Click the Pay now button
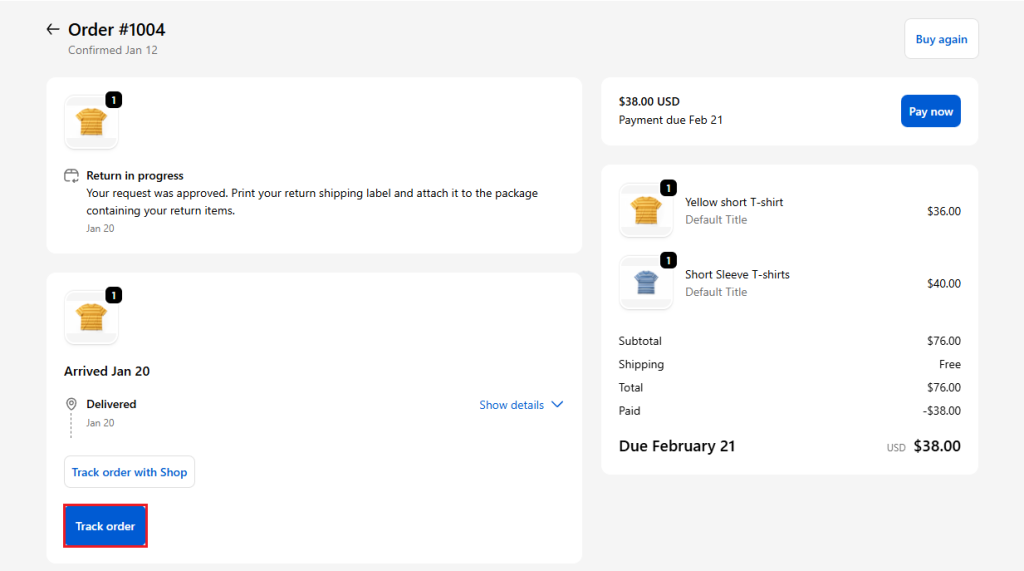Image resolution: width=1024 pixels, height=571 pixels. click(x=931, y=112)
